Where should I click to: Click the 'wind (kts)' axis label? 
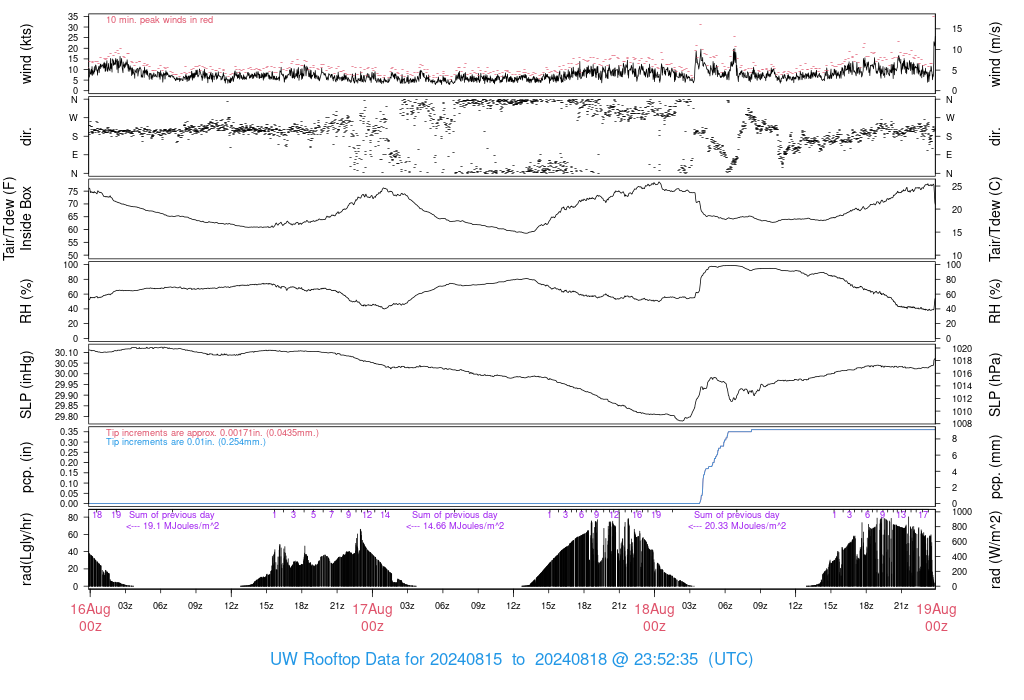(x=26, y=54)
